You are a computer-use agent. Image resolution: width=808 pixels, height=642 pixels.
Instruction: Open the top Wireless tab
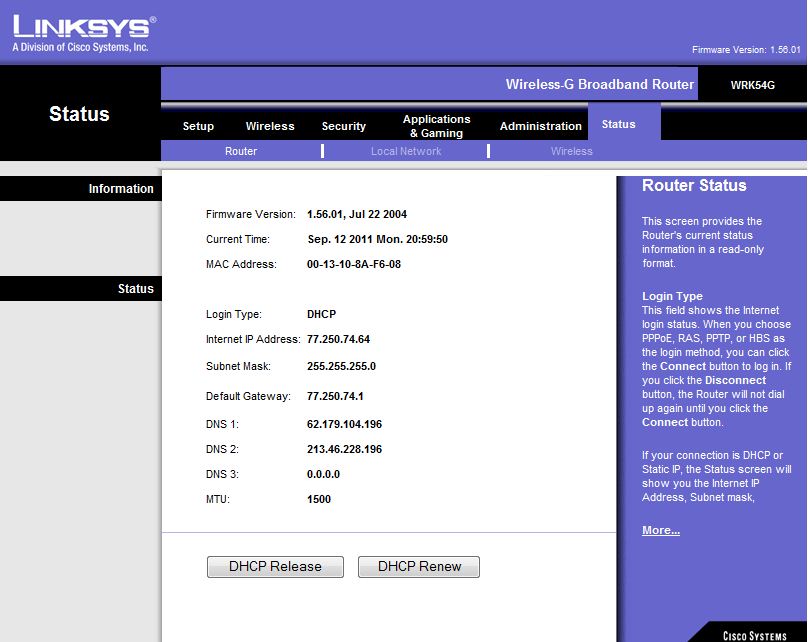(270, 126)
